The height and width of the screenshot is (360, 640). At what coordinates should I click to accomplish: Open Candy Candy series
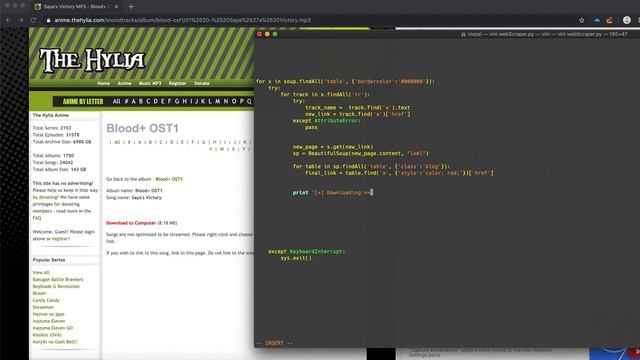[x=46, y=300]
